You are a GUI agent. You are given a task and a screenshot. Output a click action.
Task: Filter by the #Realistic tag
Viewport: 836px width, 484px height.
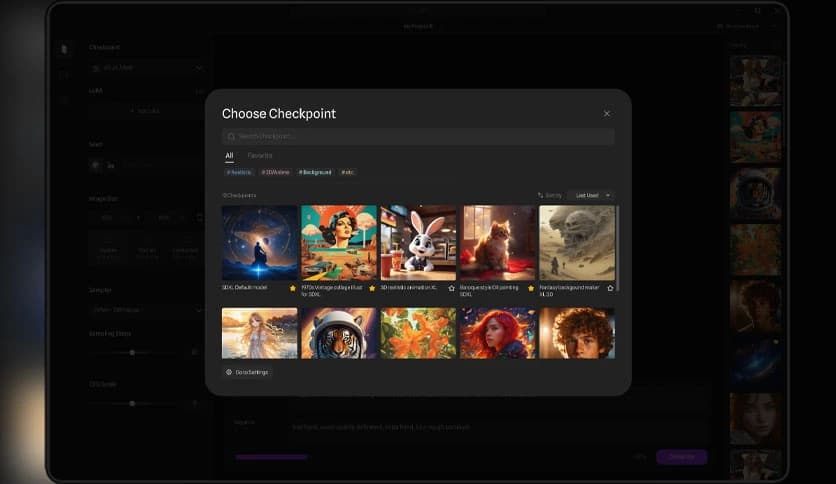point(238,172)
